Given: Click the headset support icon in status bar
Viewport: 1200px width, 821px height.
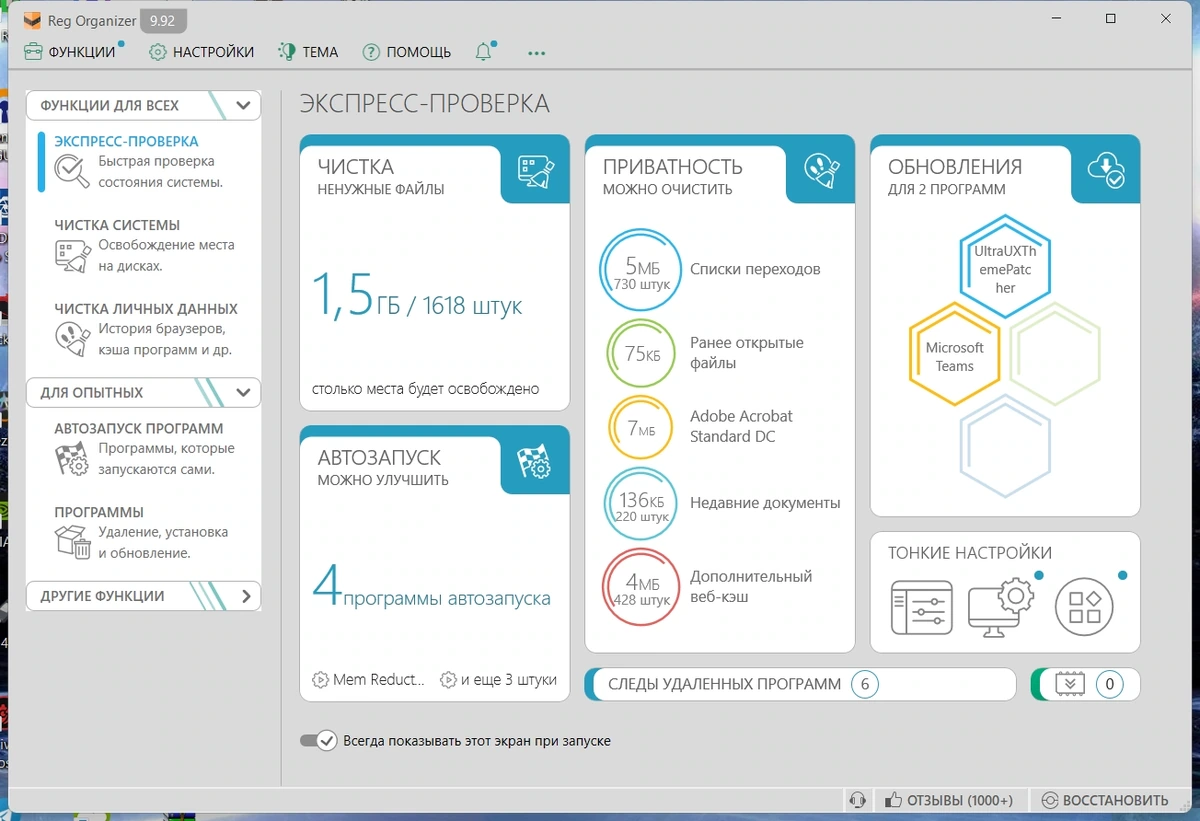Looking at the screenshot, I should (857, 800).
